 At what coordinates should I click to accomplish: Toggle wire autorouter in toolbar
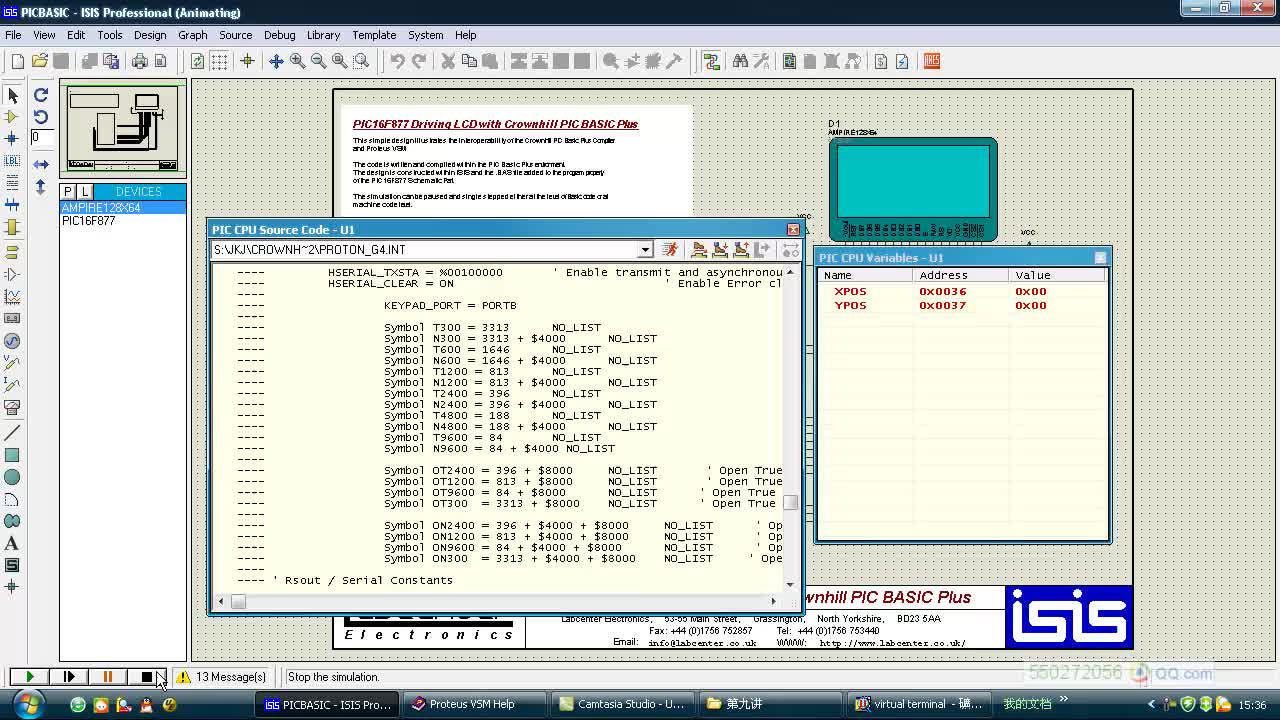coord(711,61)
